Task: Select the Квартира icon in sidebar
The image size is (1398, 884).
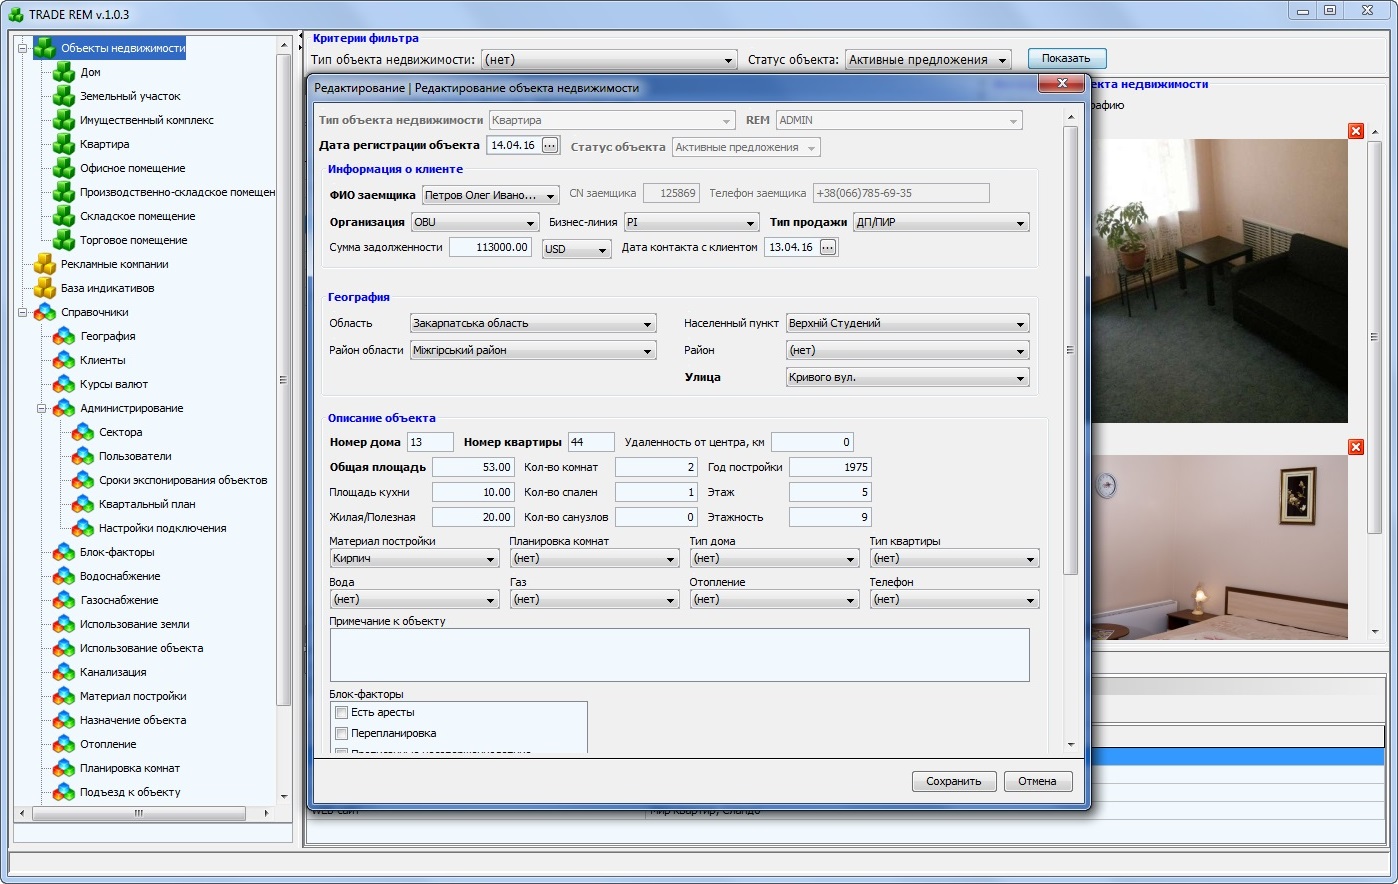Action: click(63, 144)
